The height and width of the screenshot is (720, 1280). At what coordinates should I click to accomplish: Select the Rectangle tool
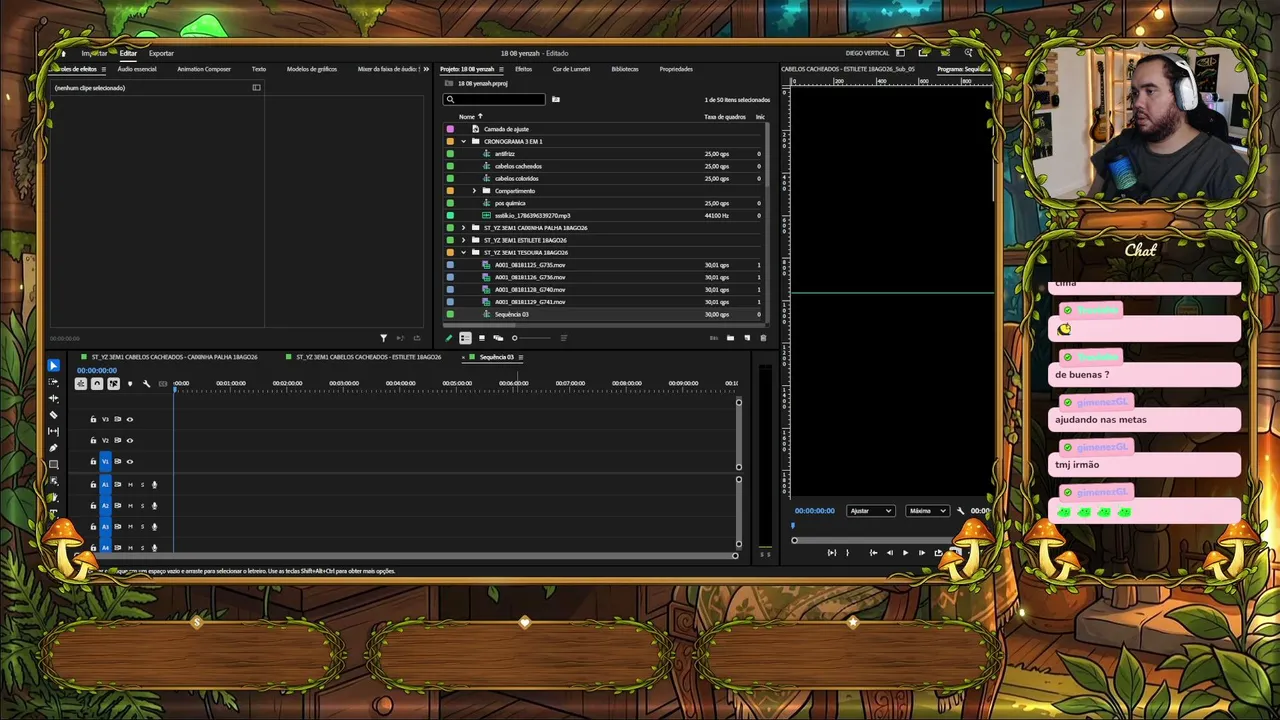click(x=54, y=464)
